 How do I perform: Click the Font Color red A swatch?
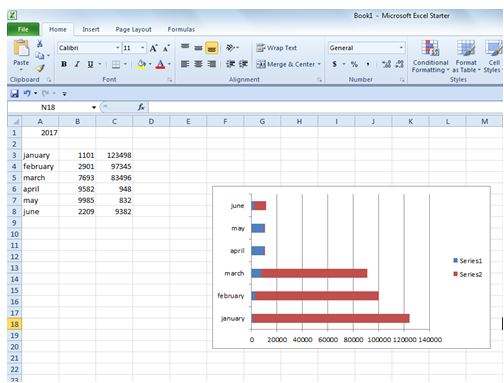click(x=160, y=64)
